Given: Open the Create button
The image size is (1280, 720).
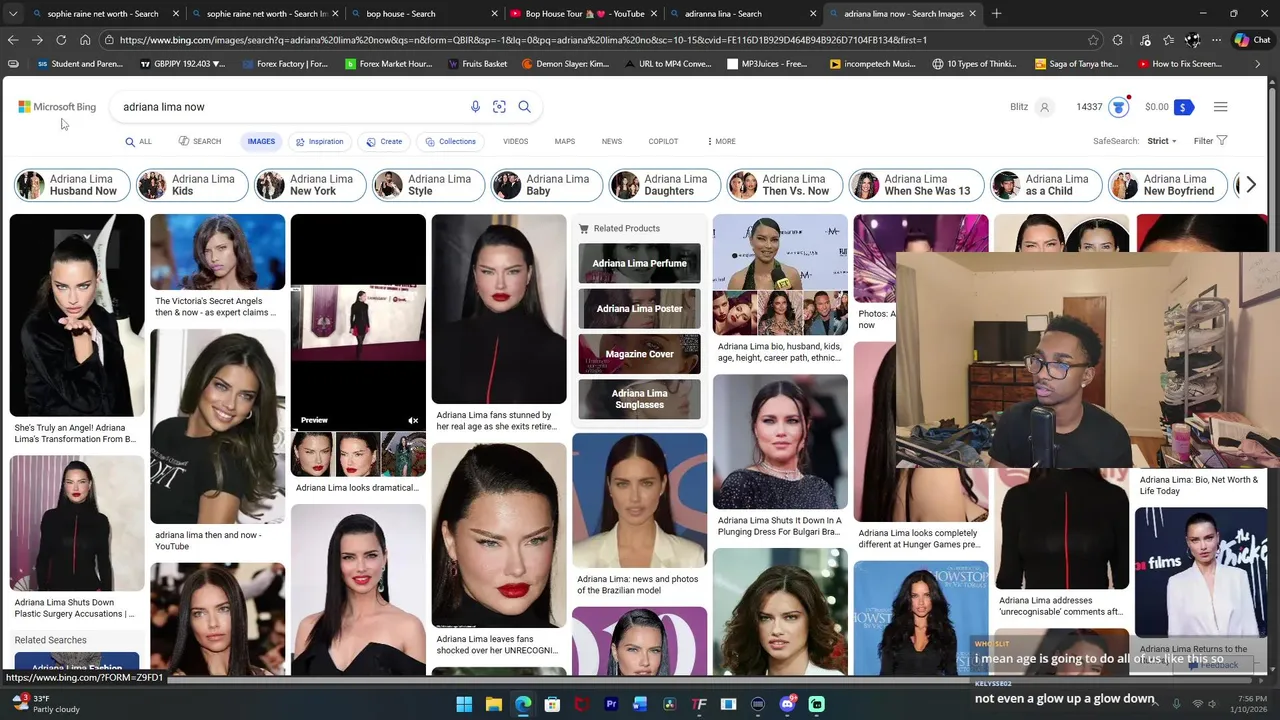Looking at the screenshot, I should [384, 141].
